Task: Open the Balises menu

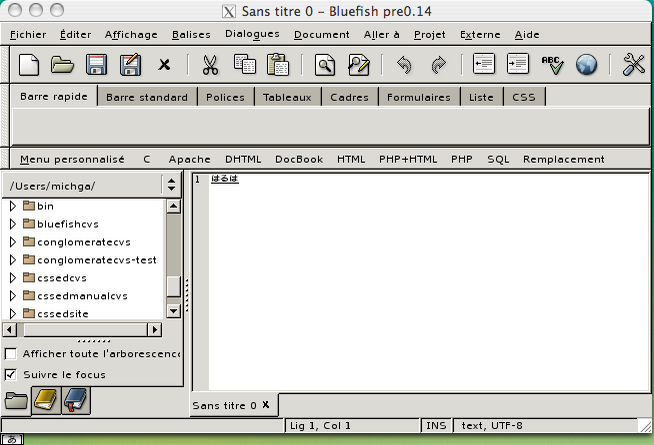Action: point(191,35)
